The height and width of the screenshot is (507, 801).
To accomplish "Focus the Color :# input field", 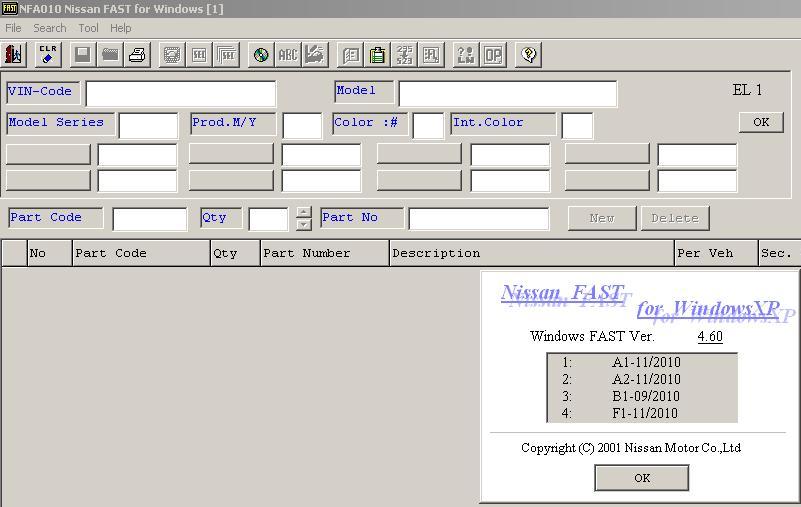I will tap(428, 126).
